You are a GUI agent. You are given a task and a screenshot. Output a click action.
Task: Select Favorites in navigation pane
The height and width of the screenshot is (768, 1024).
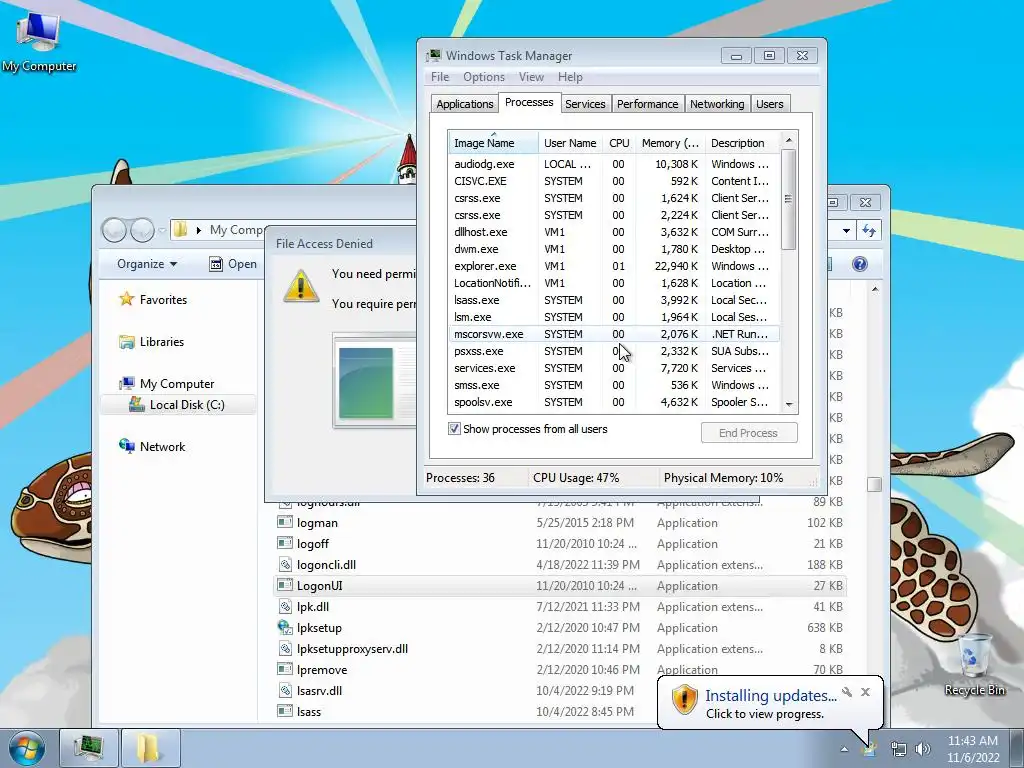pyautogui.click(x=163, y=300)
